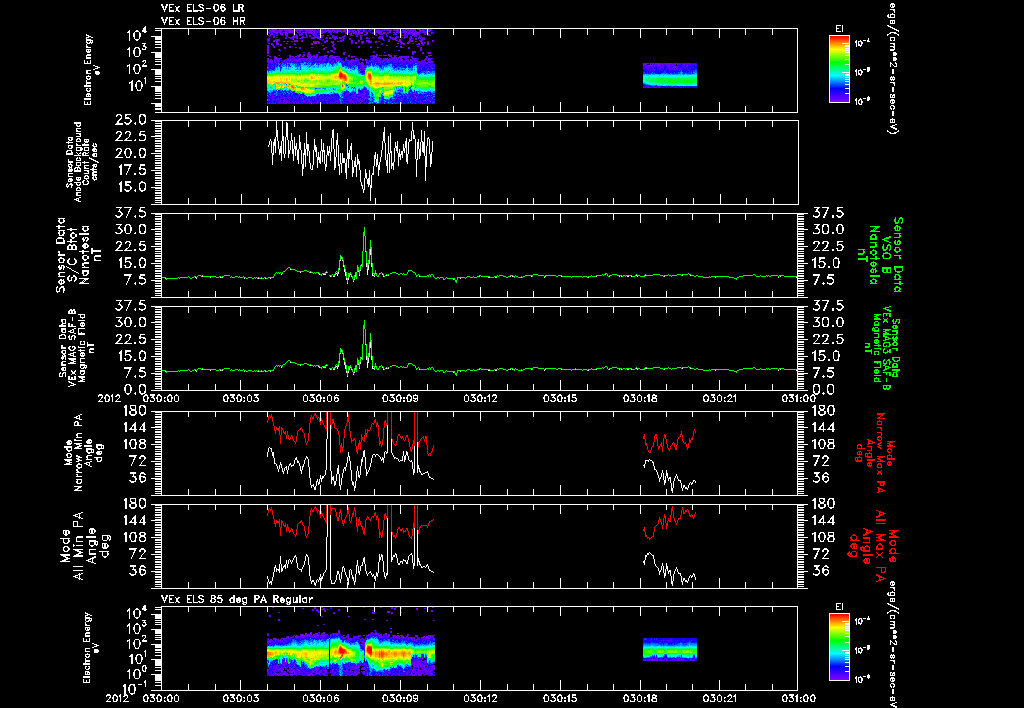Click the red Narrow Max PA trace near 030:18

[669, 441]
